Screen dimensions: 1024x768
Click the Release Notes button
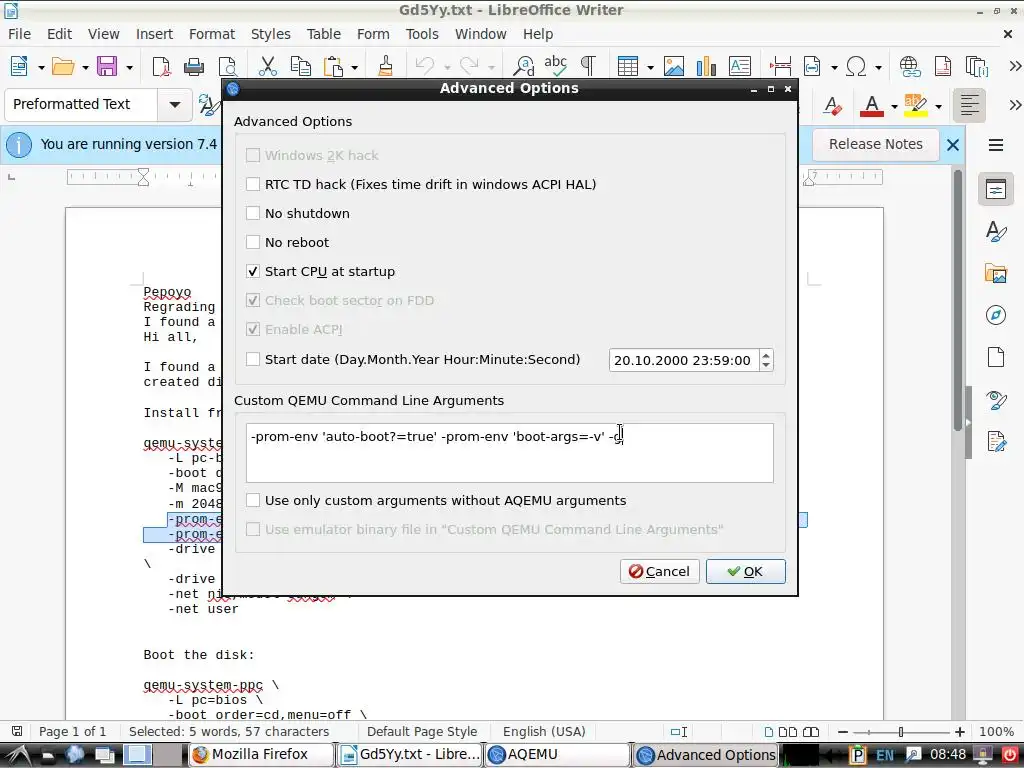875,144
